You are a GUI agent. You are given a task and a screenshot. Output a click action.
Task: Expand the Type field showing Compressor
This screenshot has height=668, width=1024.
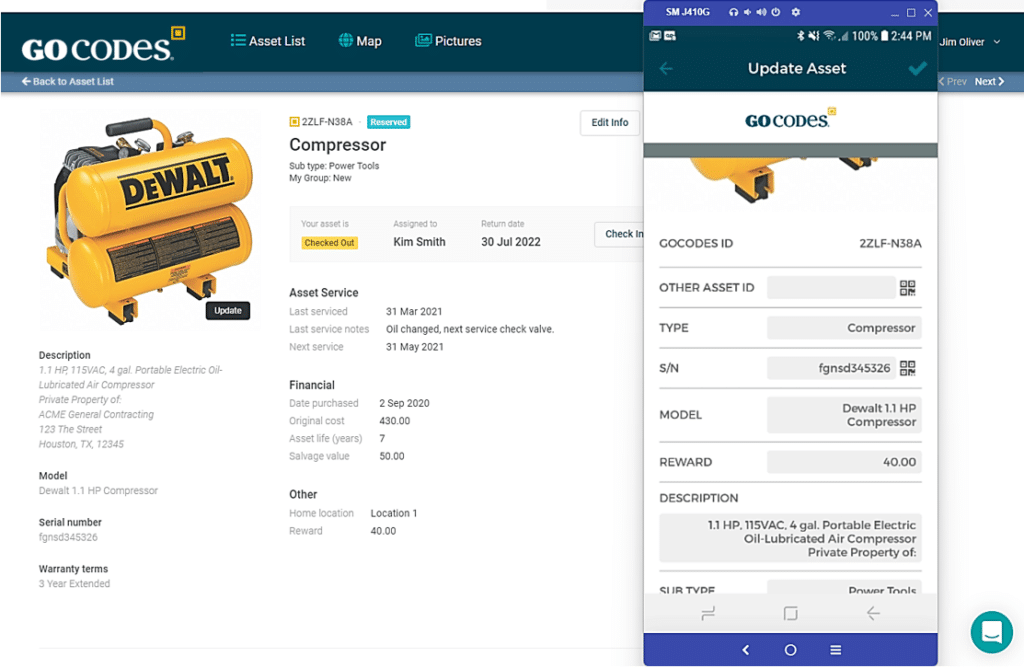(843, 328)
